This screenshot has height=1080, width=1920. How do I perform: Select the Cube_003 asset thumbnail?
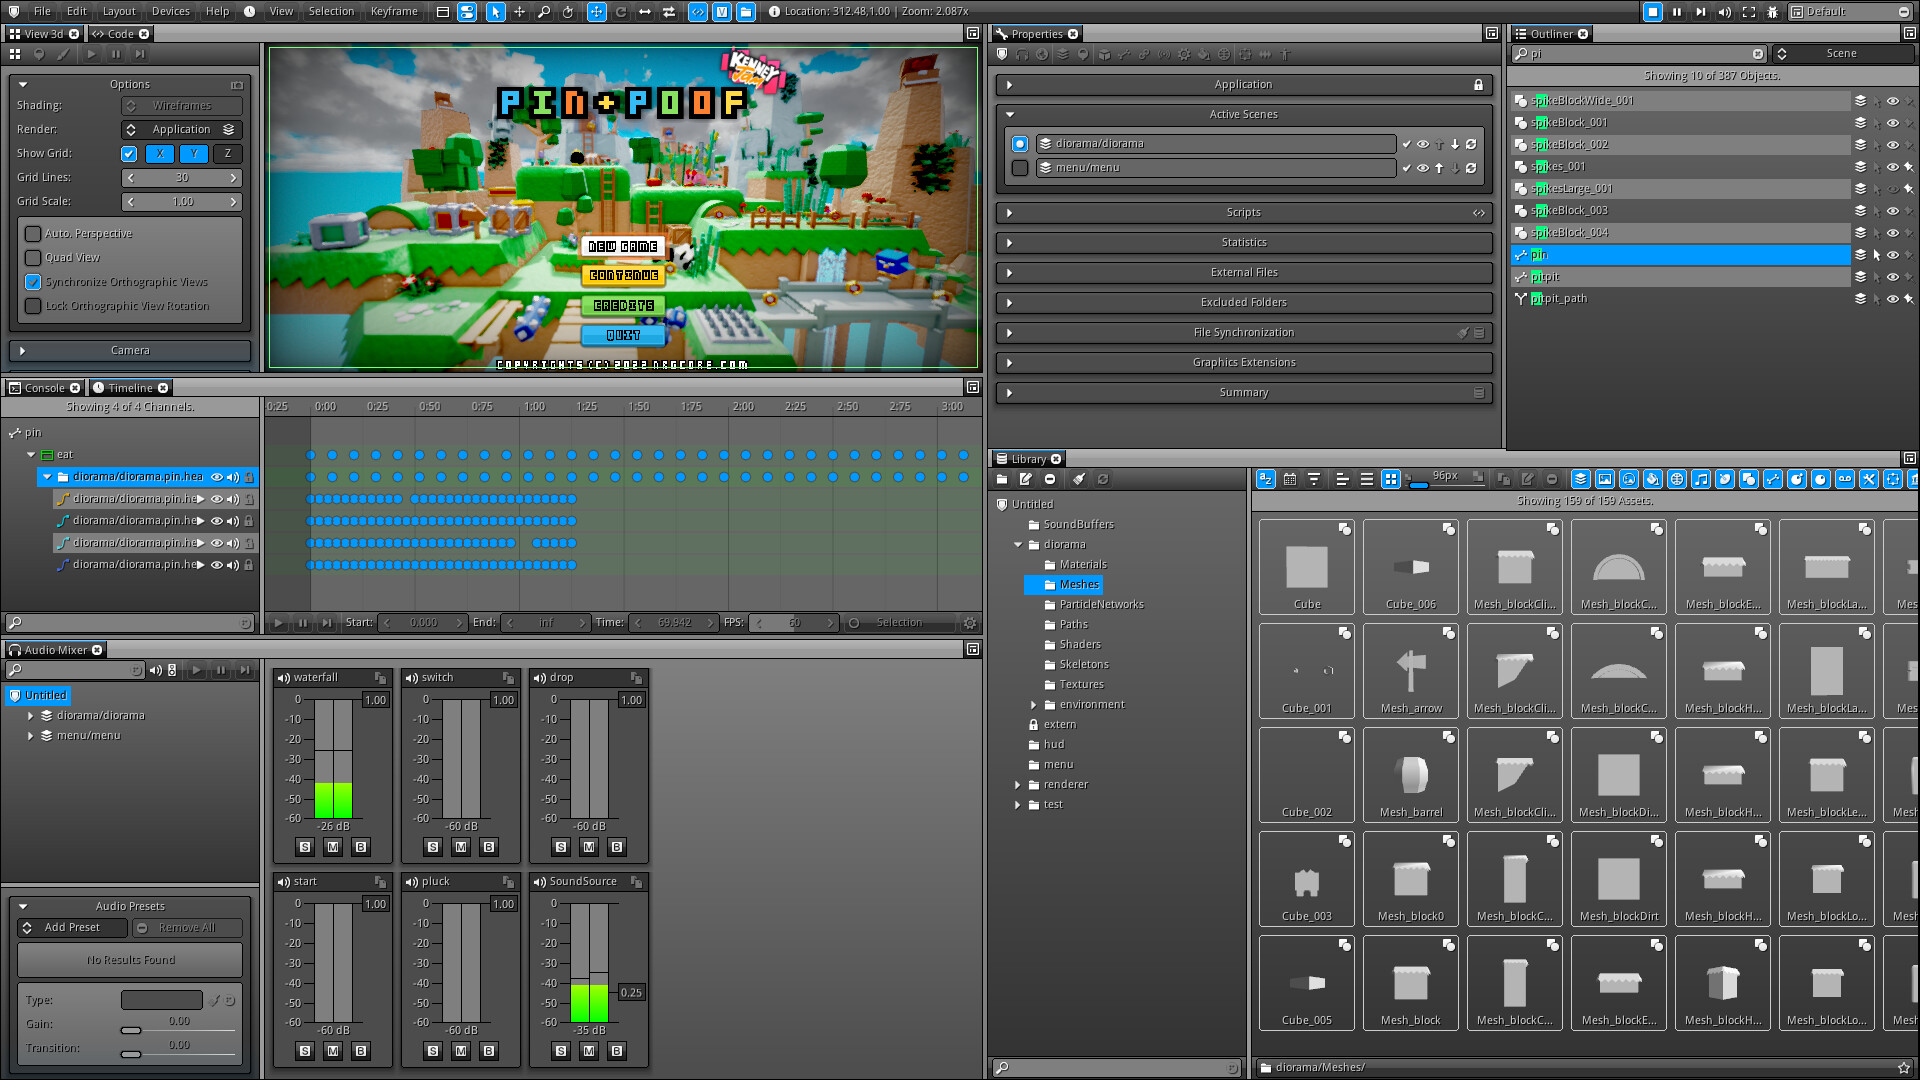point(1306,878)
